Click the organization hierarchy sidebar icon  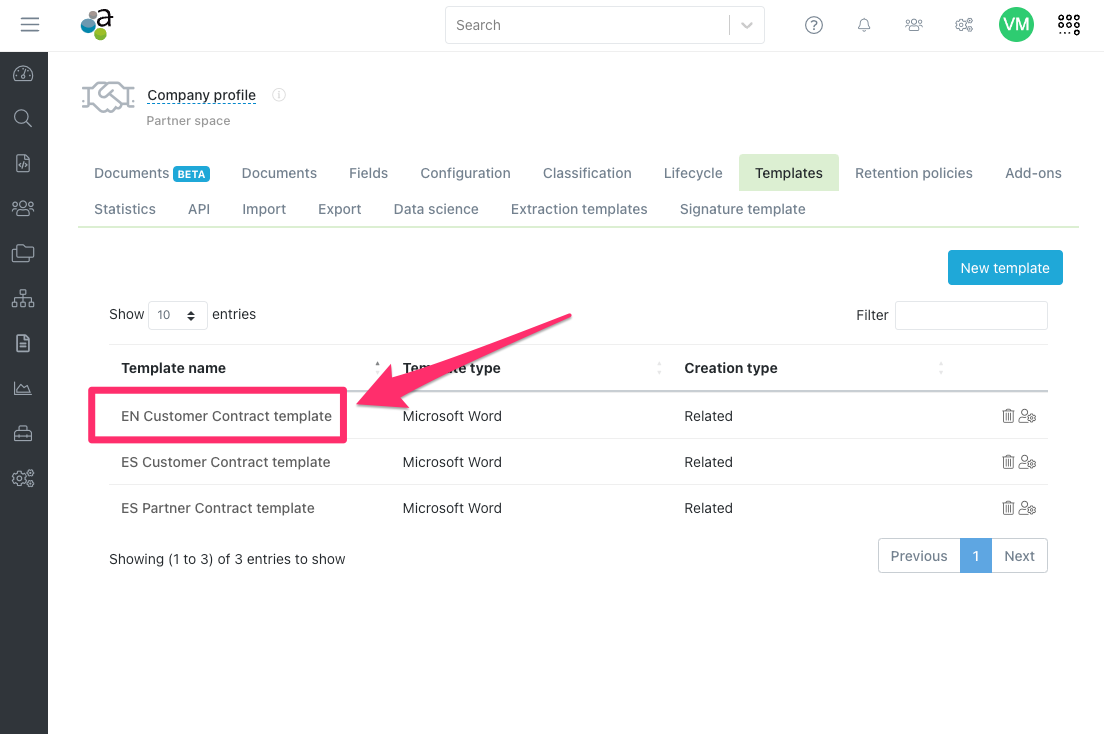23,299
